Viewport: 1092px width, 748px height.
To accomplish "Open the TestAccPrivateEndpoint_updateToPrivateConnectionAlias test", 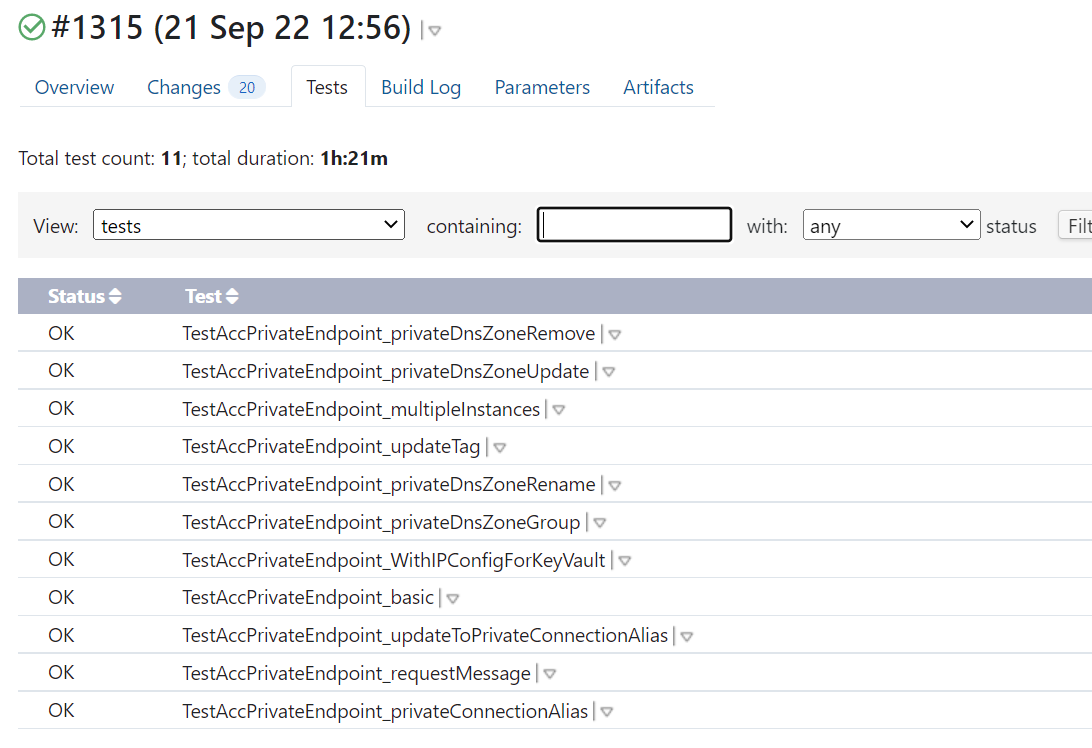I will point(425,635).
